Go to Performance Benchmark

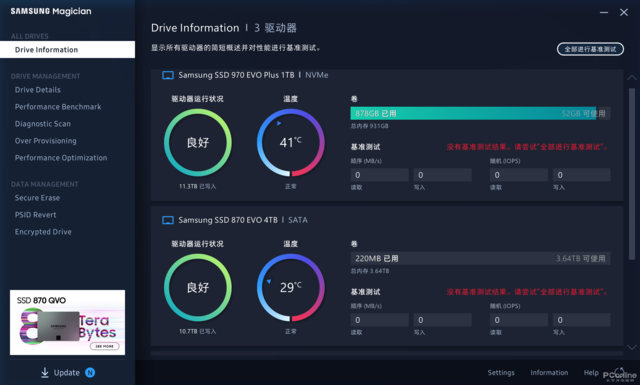58,107
